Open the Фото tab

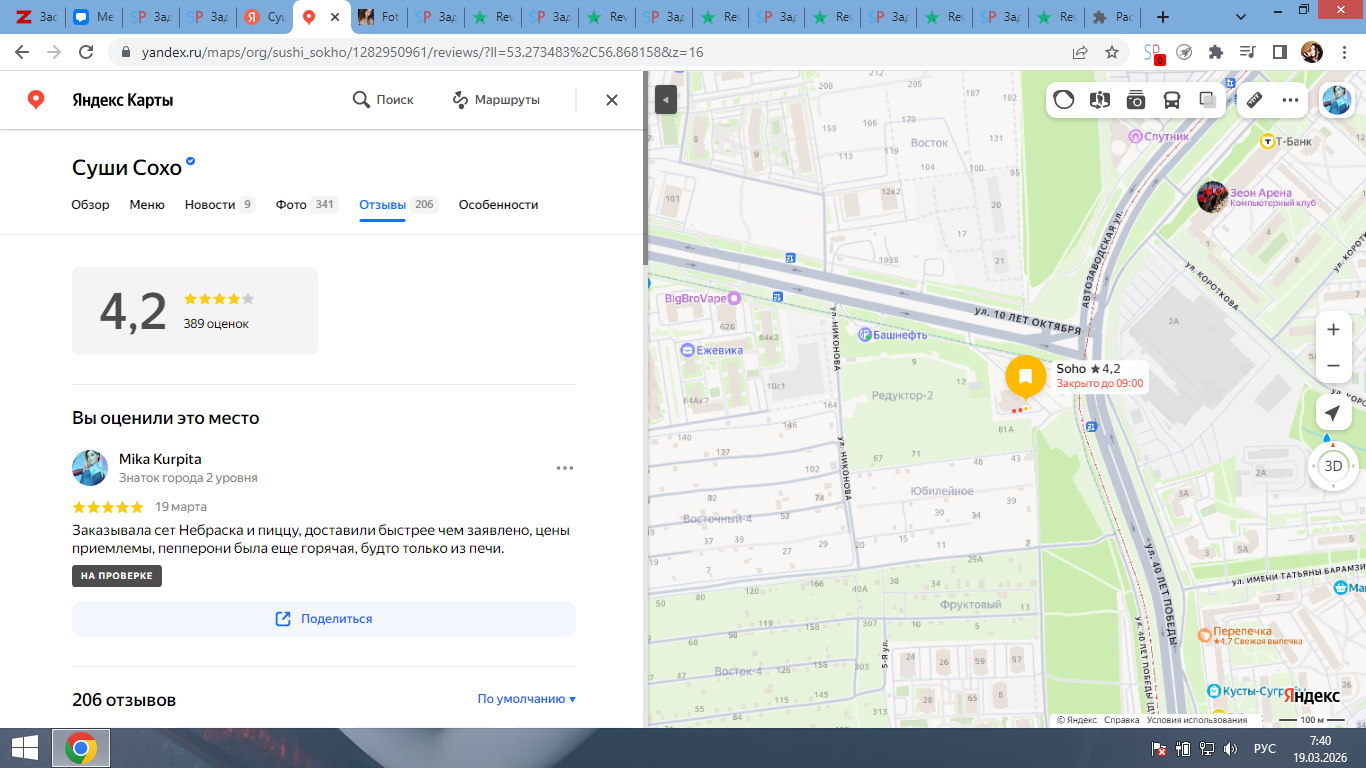click(307, 205)
